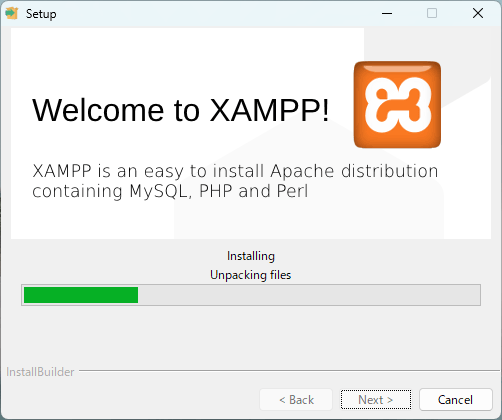
Task: Click the green filled part of progress bar
Action: pyautogui.click(x=81, y=295)
